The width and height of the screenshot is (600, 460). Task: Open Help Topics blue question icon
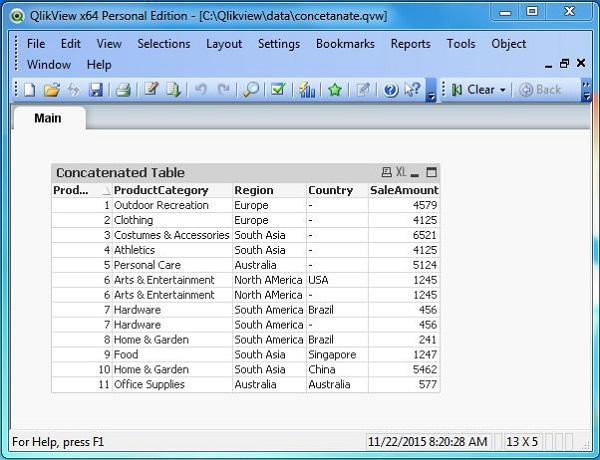pyautogui.click(x=391, y=90)
